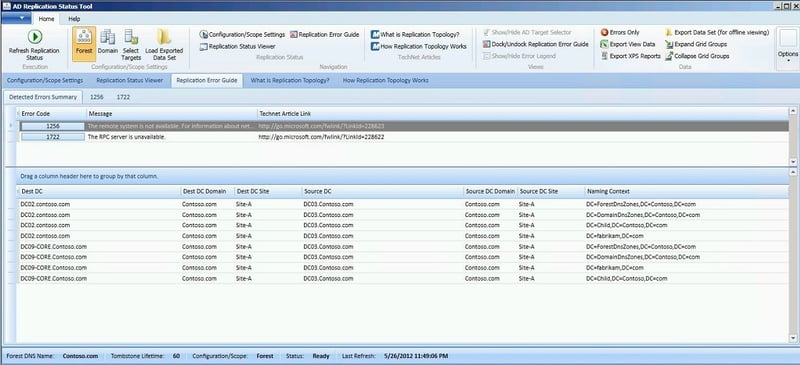
Task: Switch to the Help ribbon tab
Action: click(74, 19)
